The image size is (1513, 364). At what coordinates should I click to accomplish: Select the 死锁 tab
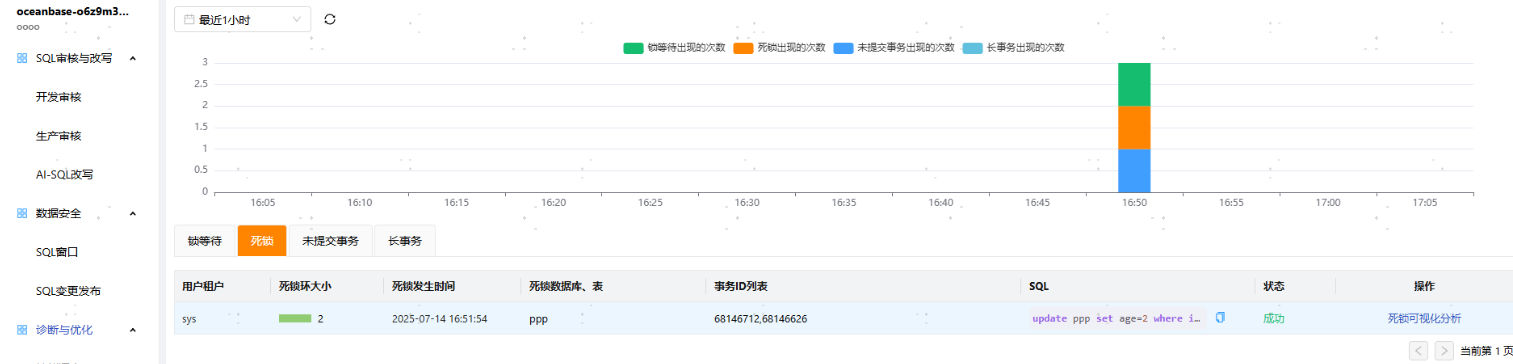pos(262,240)
